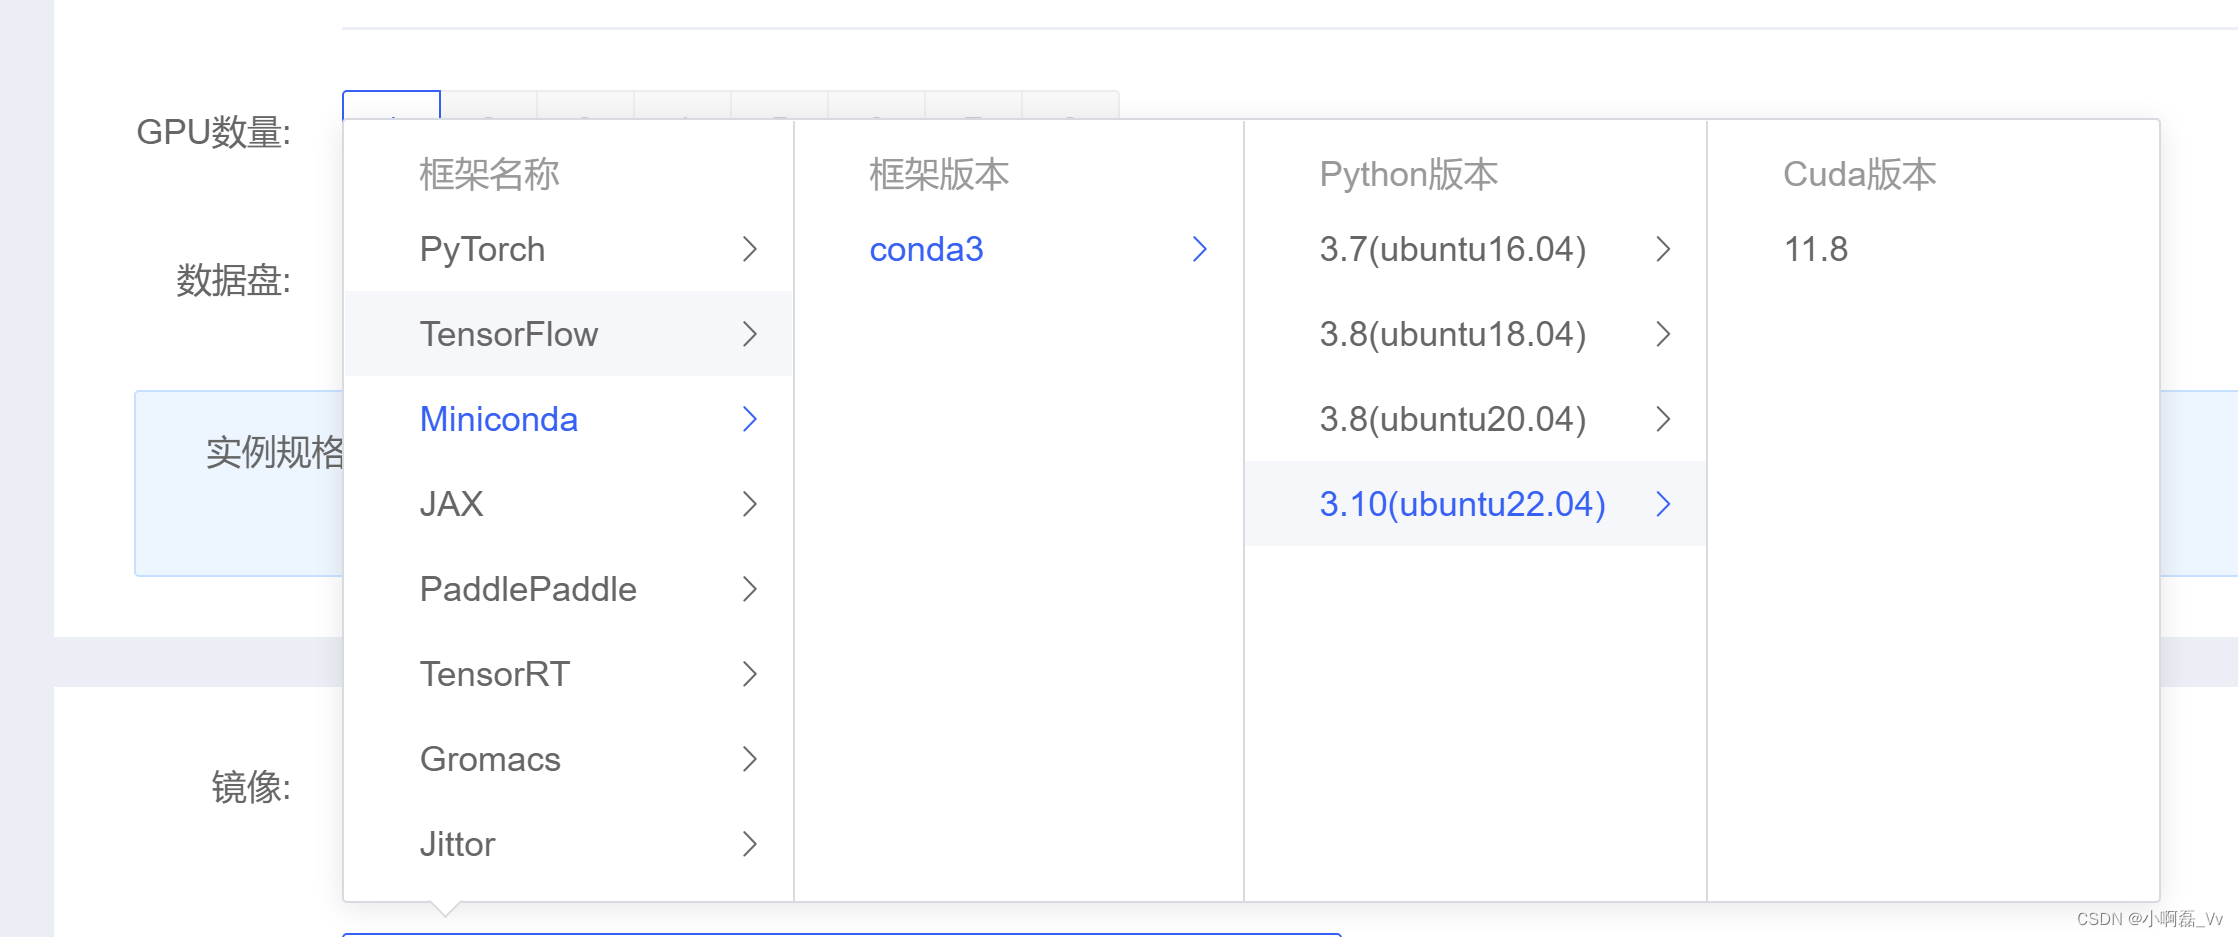
Task: Choose Python 3.8(ubuntu18.04)
Action: [x=1476, y=334]
